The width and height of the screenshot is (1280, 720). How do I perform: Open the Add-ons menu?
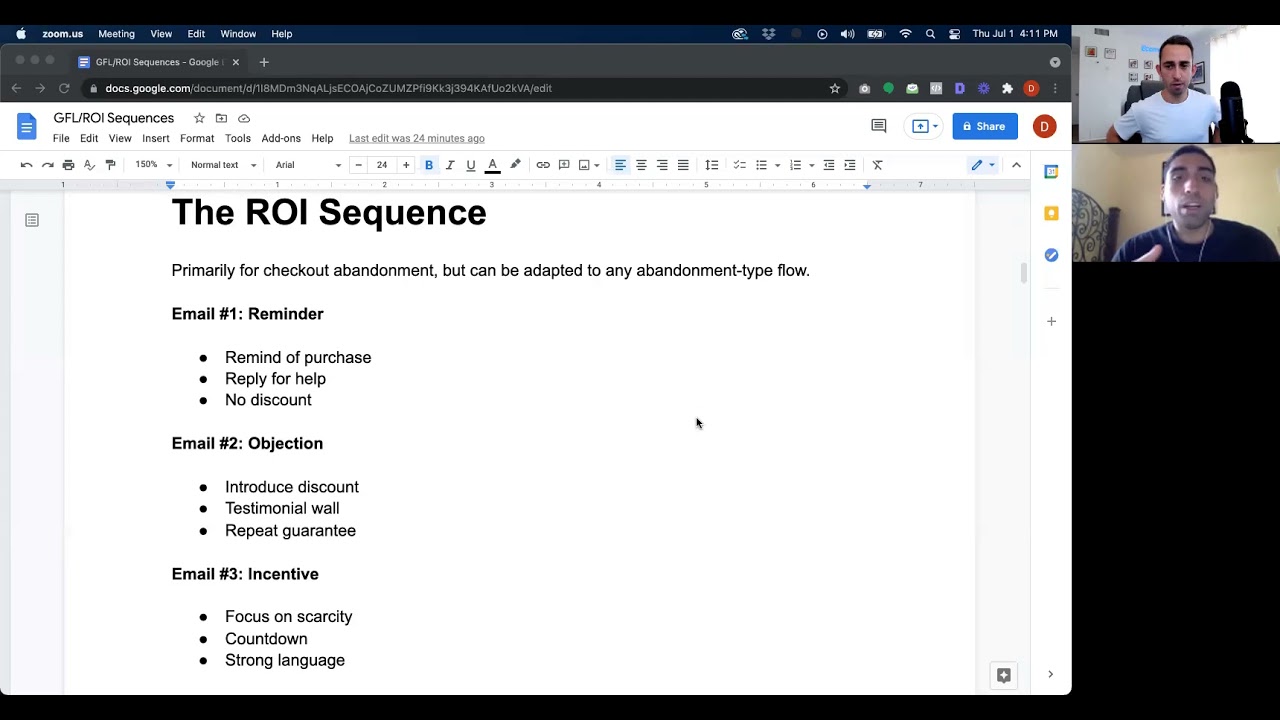[x=281, y=138]
